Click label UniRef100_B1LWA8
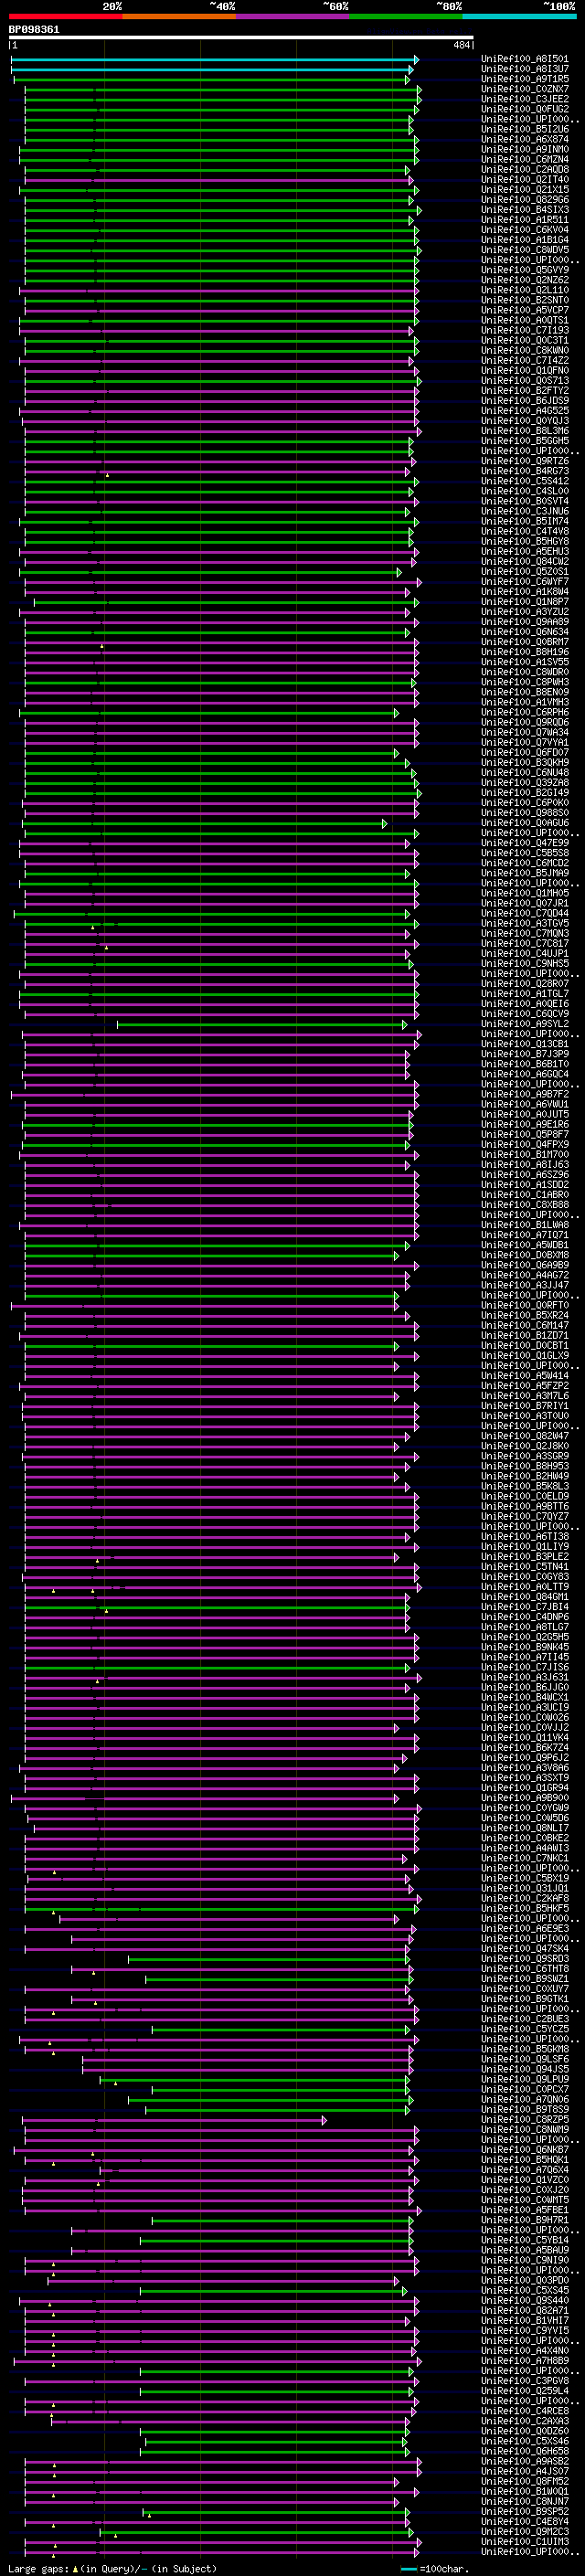 pyautogui.click(x=525, y=1225)
